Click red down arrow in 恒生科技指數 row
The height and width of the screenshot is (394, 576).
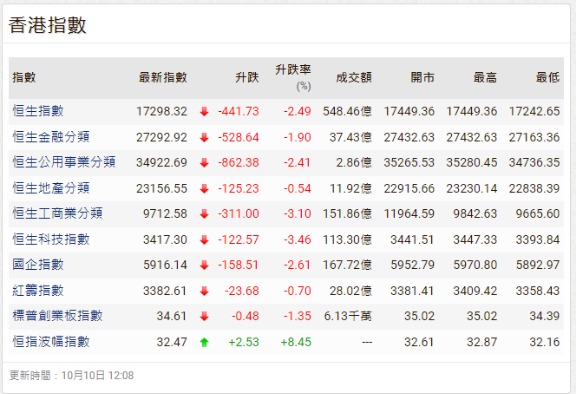point(204,240)
